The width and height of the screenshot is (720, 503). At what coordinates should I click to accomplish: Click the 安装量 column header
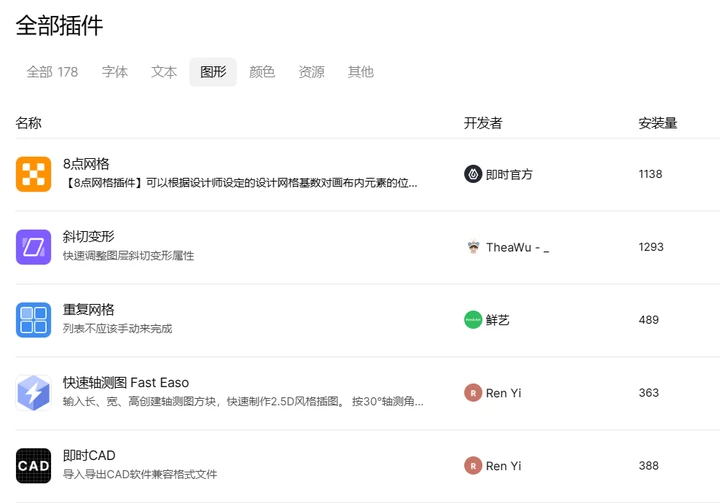tap(658, 123)
